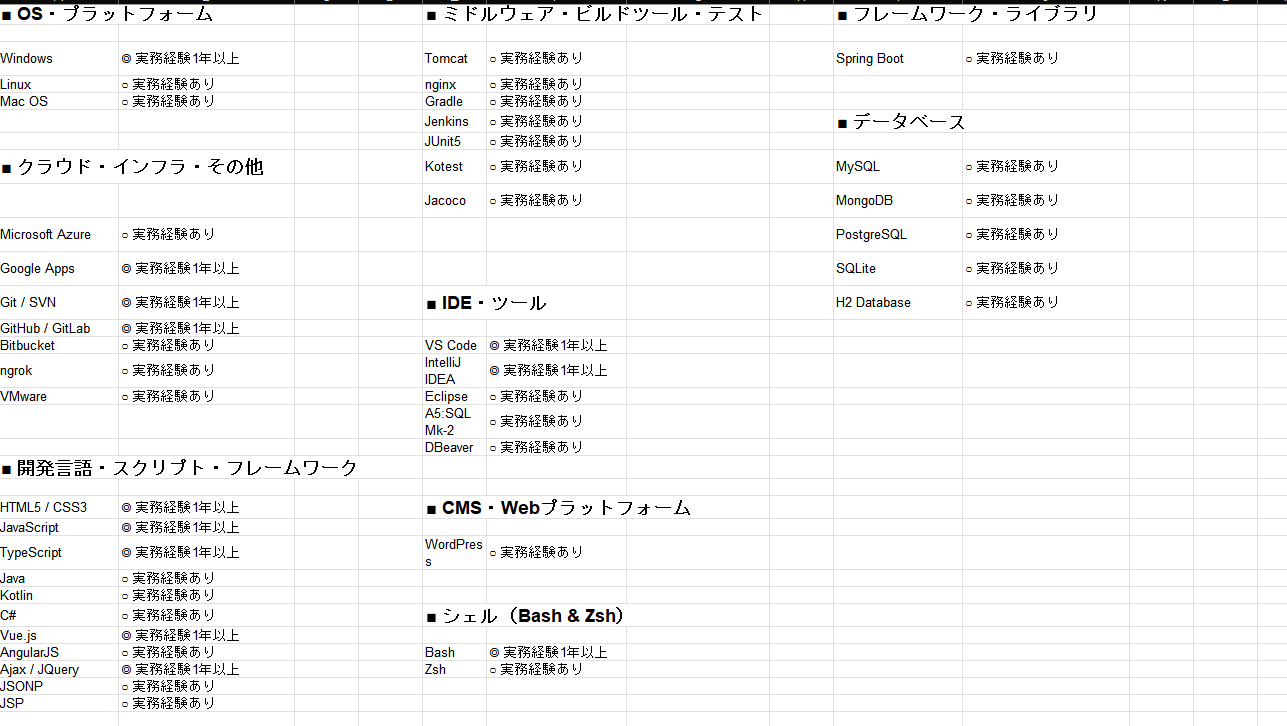Screen dimensions: 1287x726
Task: Click experience level cell beside Spring Boot
Action: [x=1046, y=59]
